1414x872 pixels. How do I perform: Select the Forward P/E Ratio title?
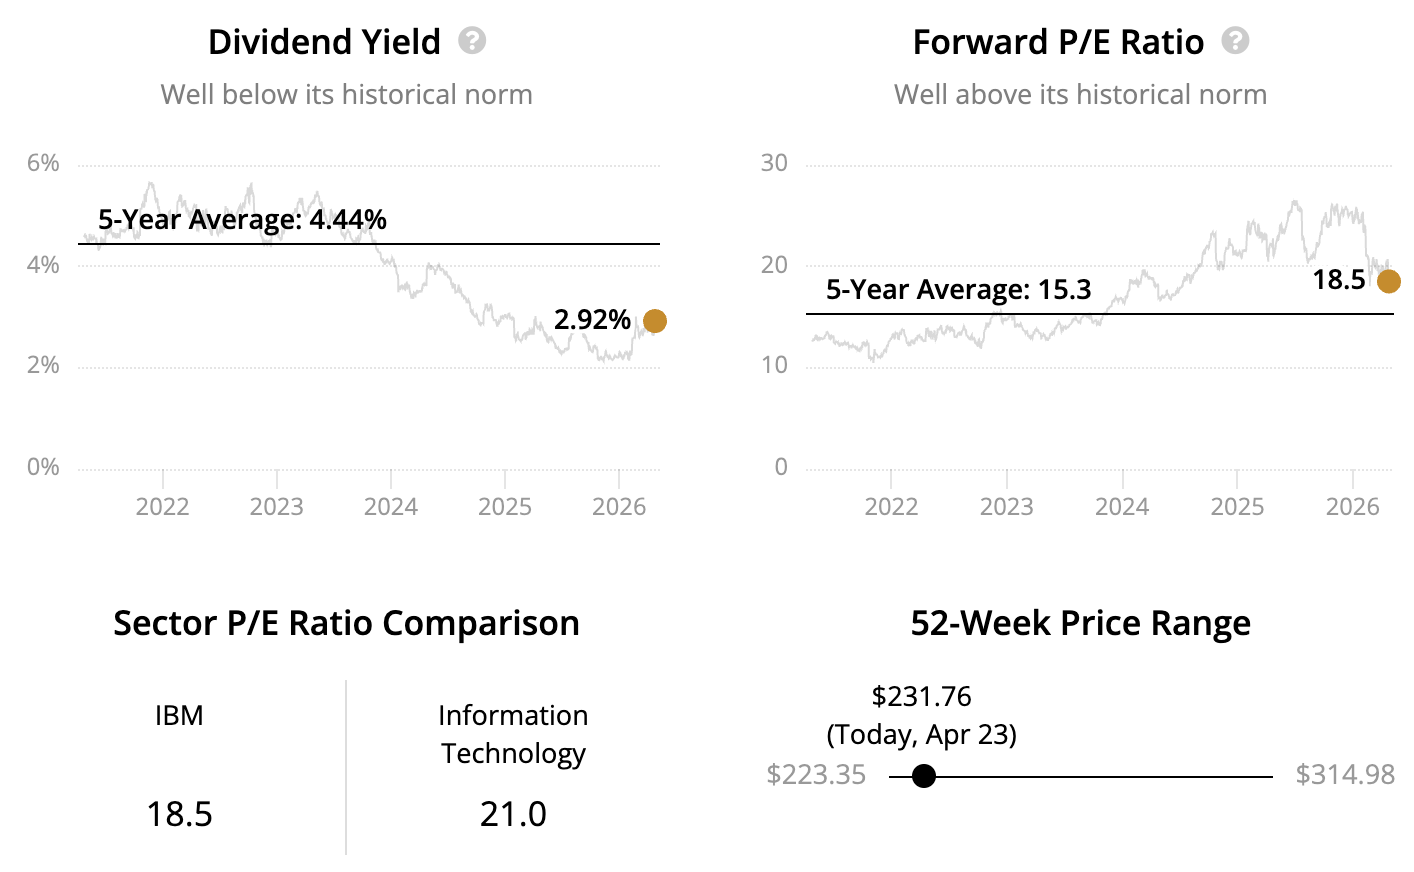point(1058,42)
